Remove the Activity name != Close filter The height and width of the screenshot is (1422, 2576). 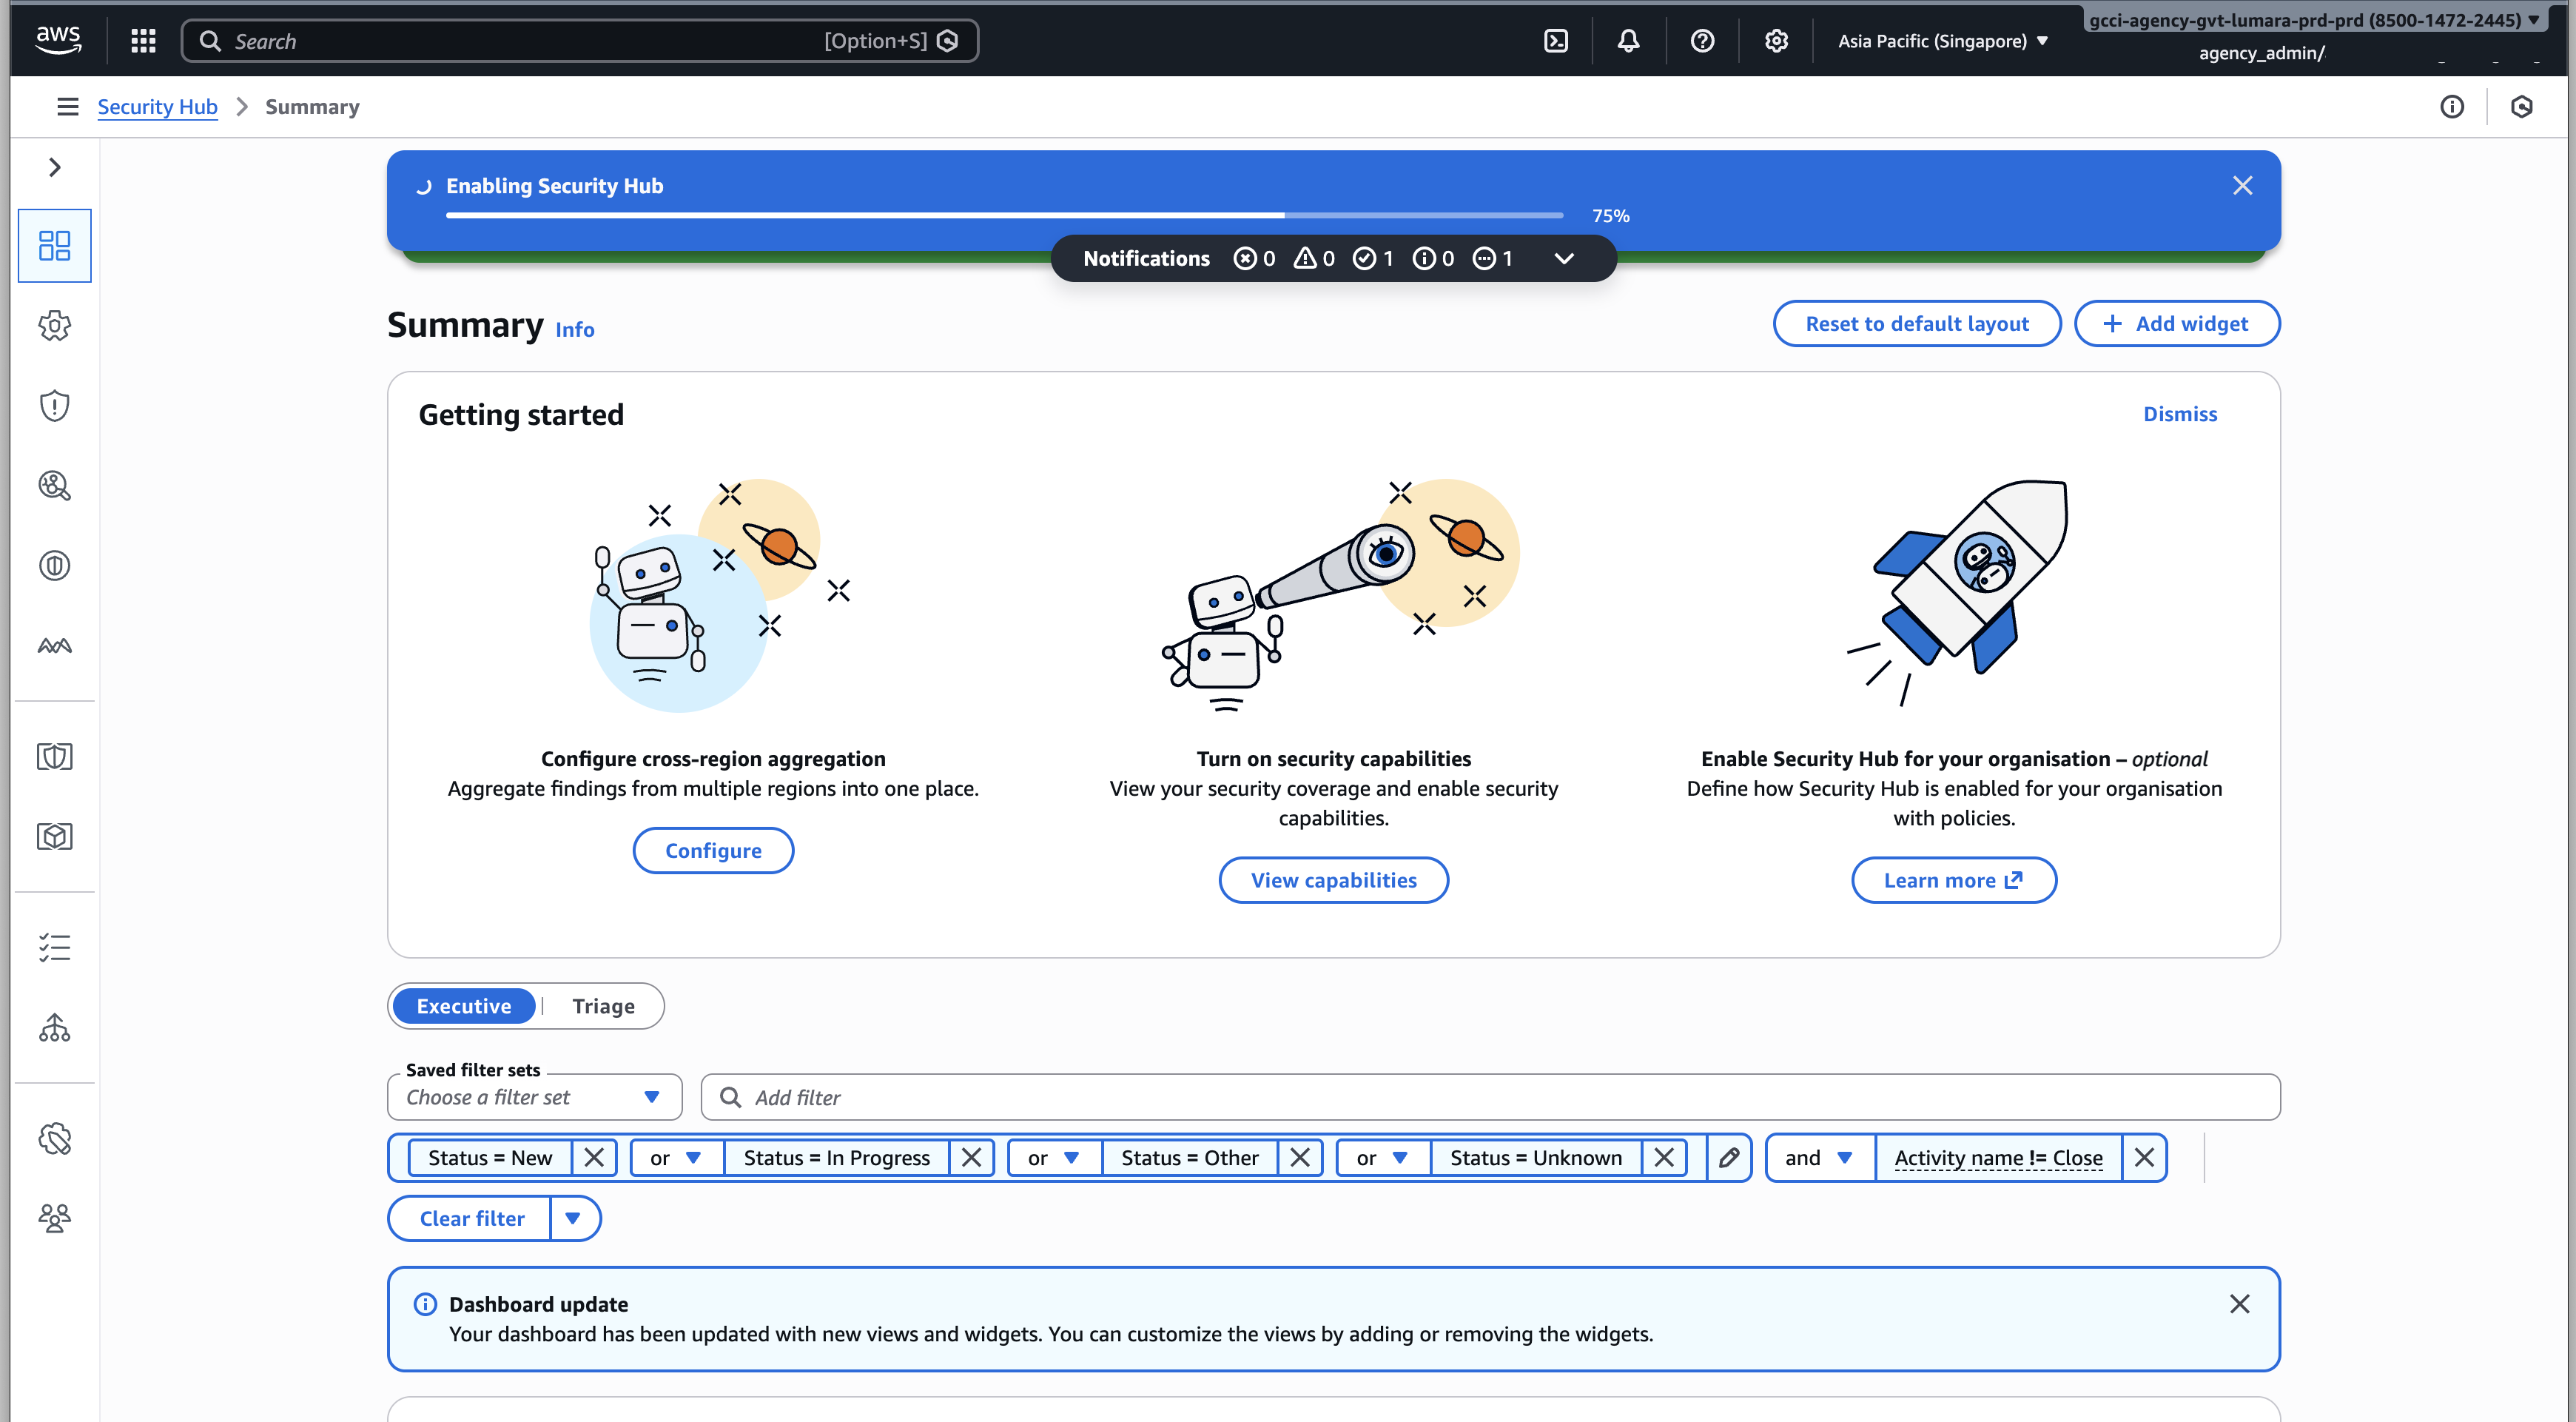[2144, 1158]
